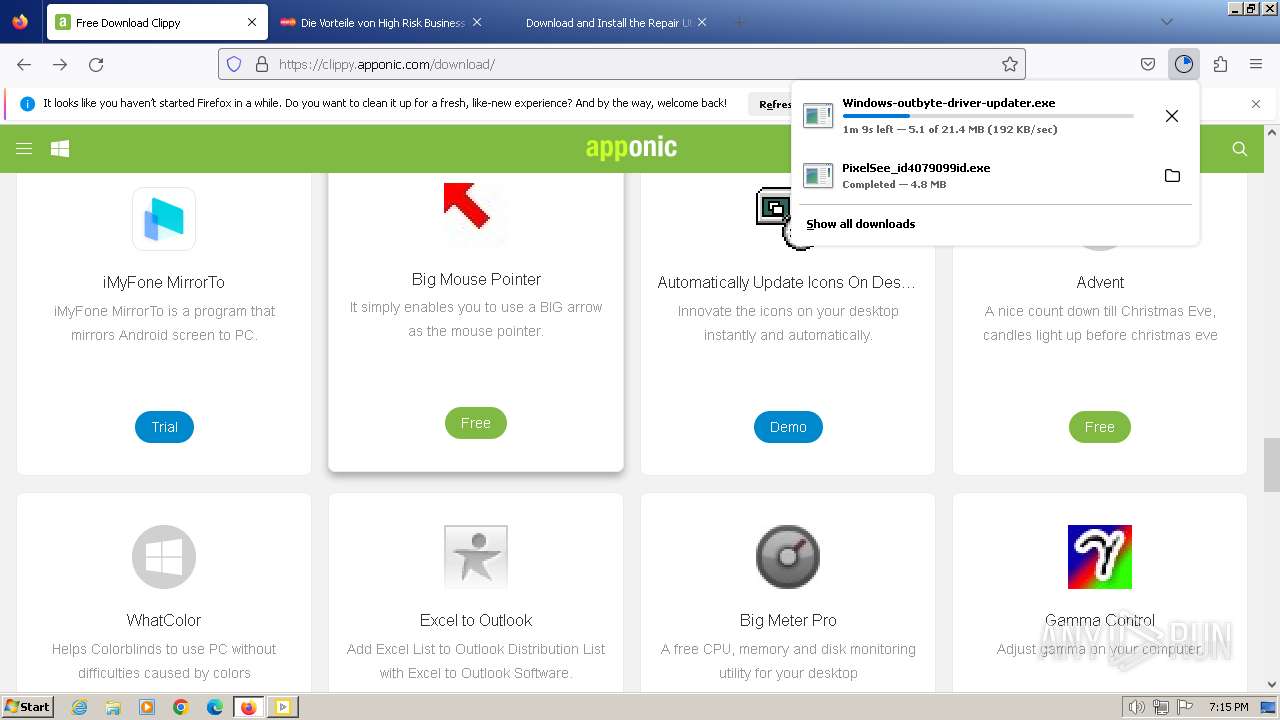Viewport: 1280px width, 720px height.
Task: Open File Explorer from taskbar
Action: [x=113, y=707]
